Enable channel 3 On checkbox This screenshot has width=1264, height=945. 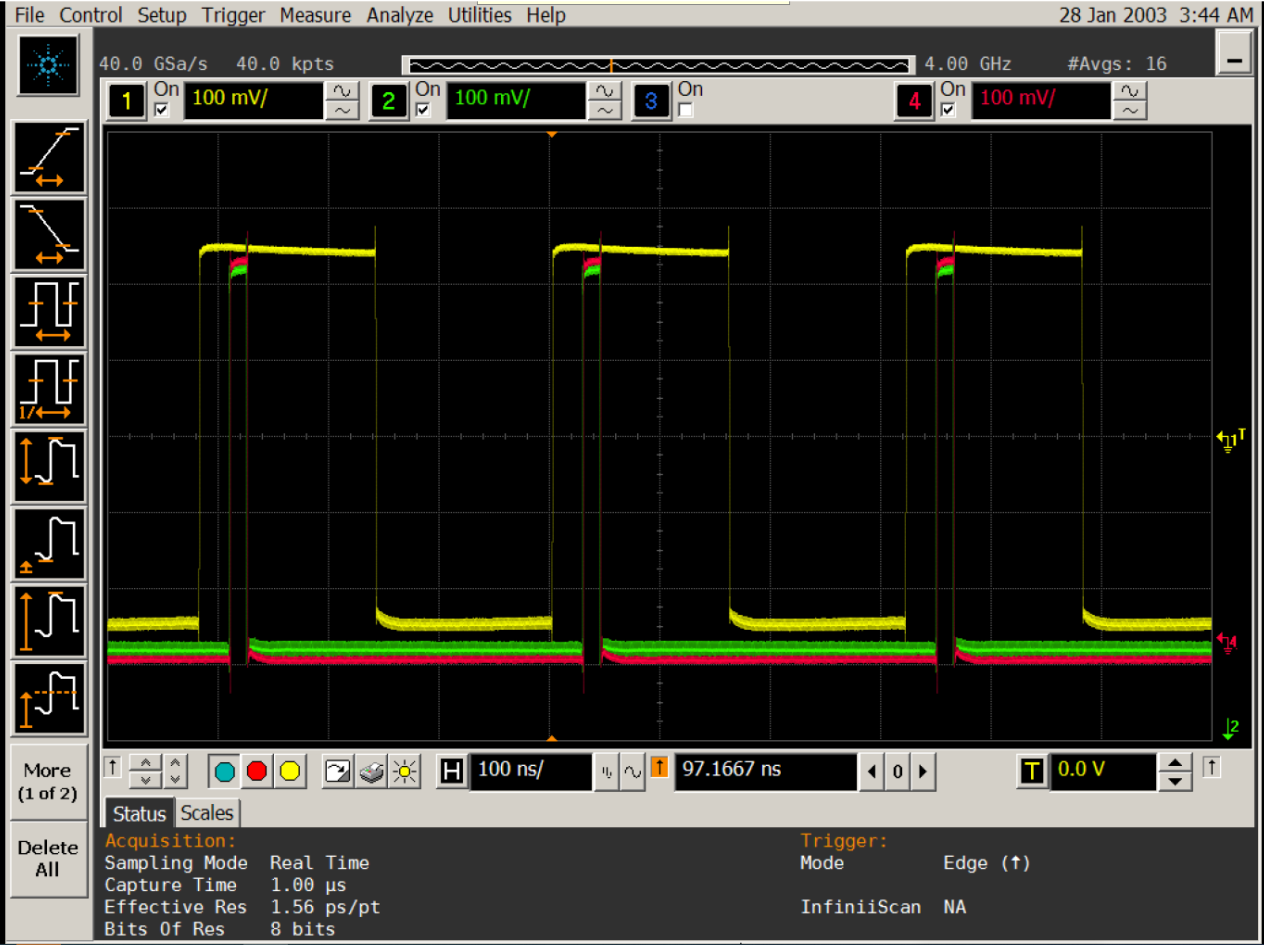[x=686, y=110]
